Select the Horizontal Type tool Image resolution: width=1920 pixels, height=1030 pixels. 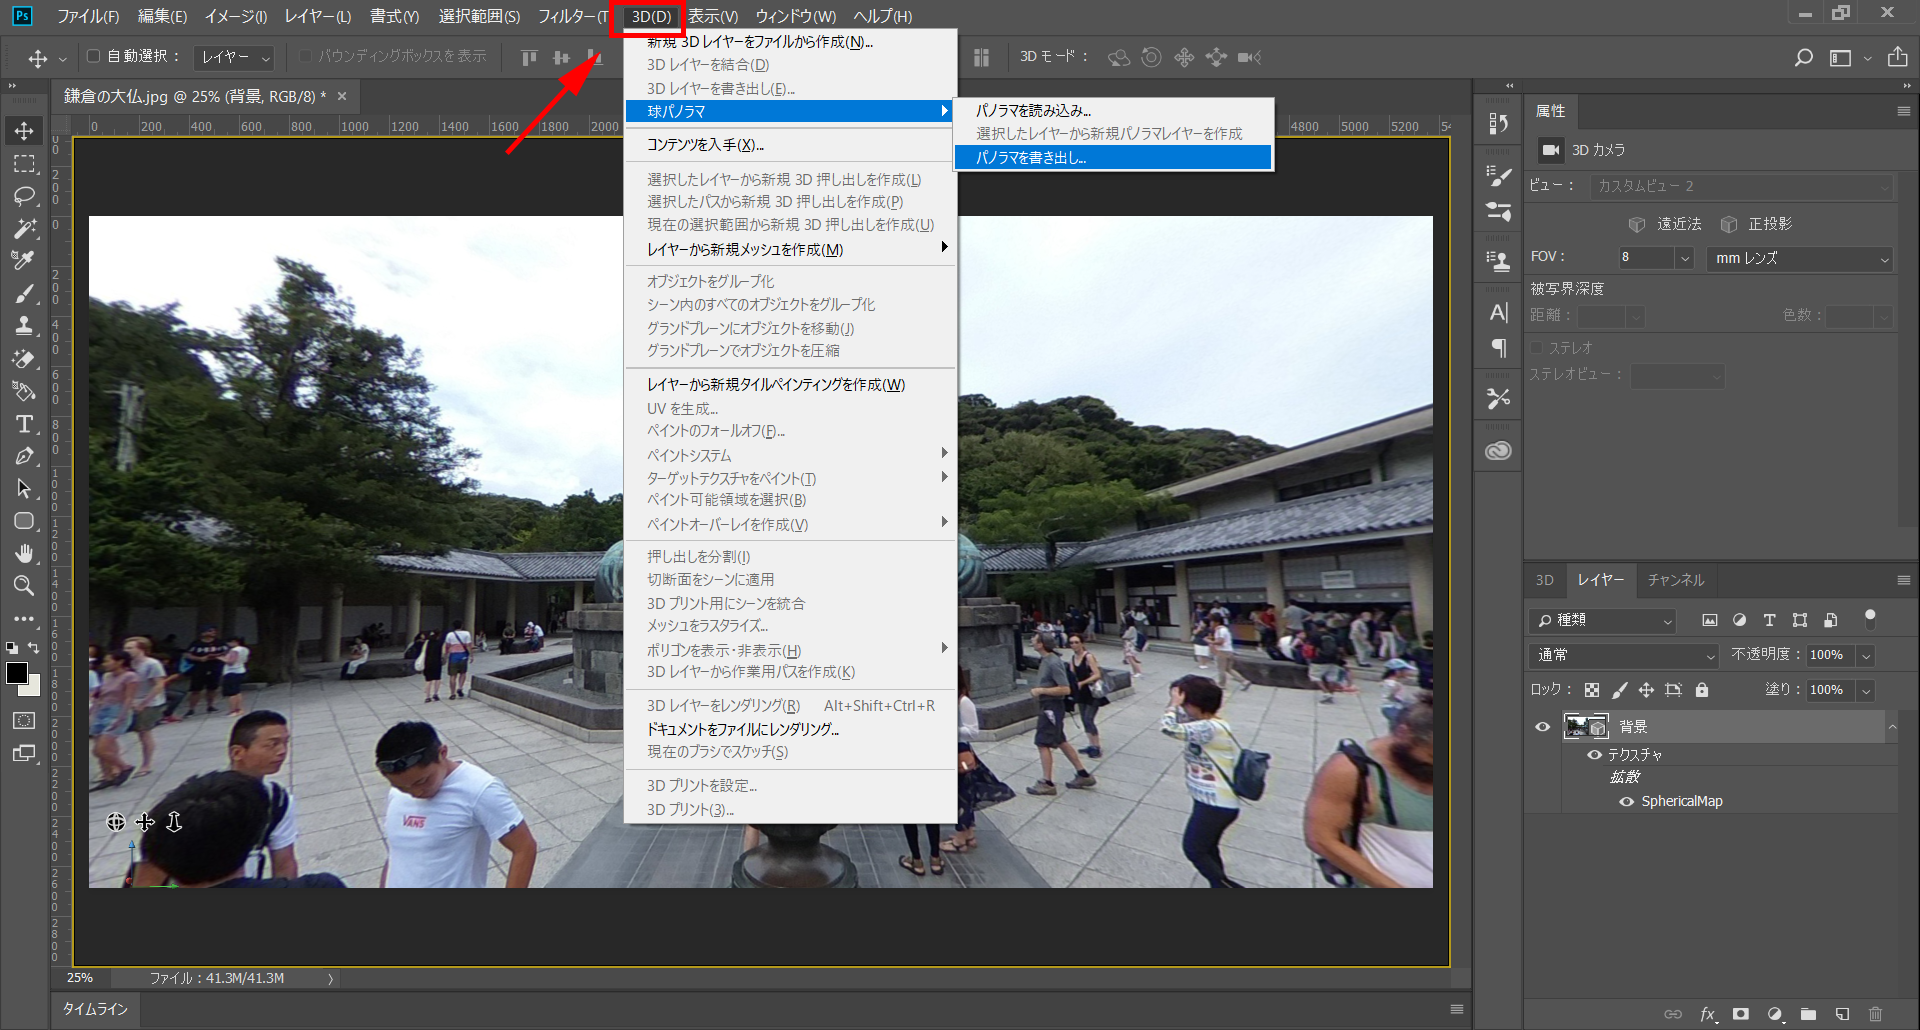(24, 424)
